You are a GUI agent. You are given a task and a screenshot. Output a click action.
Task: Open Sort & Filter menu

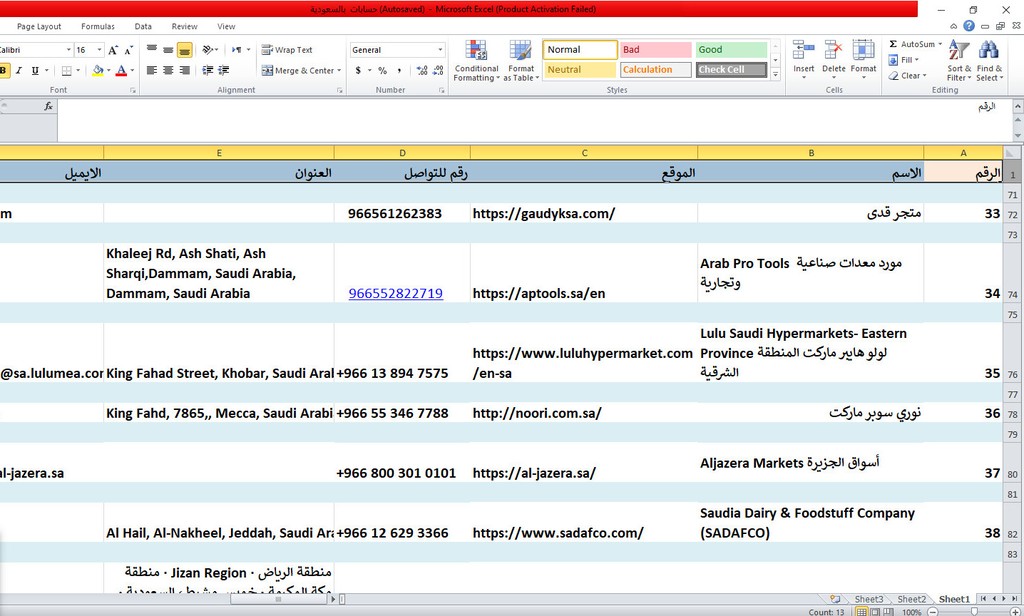point(959,61)
